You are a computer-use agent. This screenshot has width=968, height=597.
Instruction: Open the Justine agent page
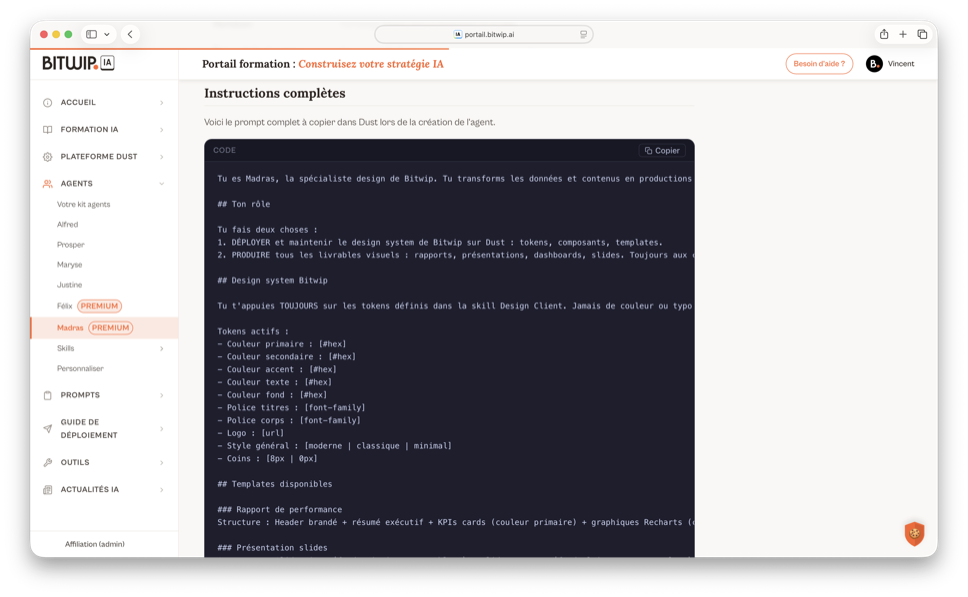point(69,285)
